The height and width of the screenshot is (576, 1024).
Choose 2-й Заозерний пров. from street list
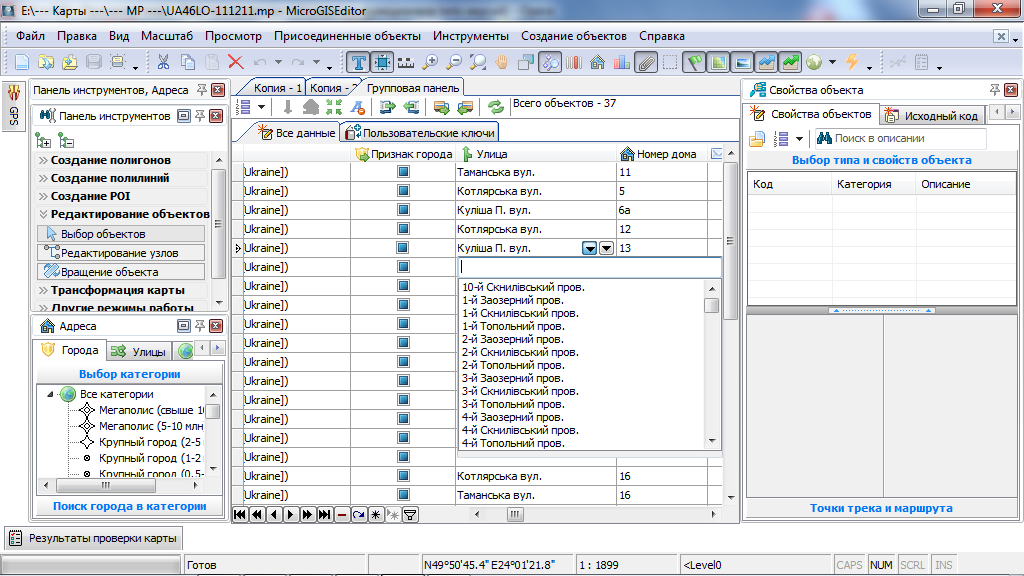tap(512, 339)
